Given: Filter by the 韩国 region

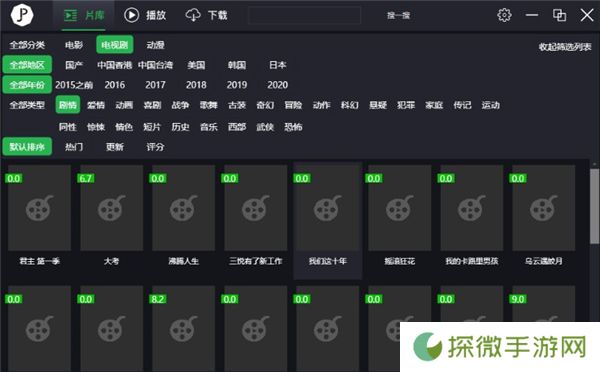Looking at the screenshot, I should coord(237,65).
